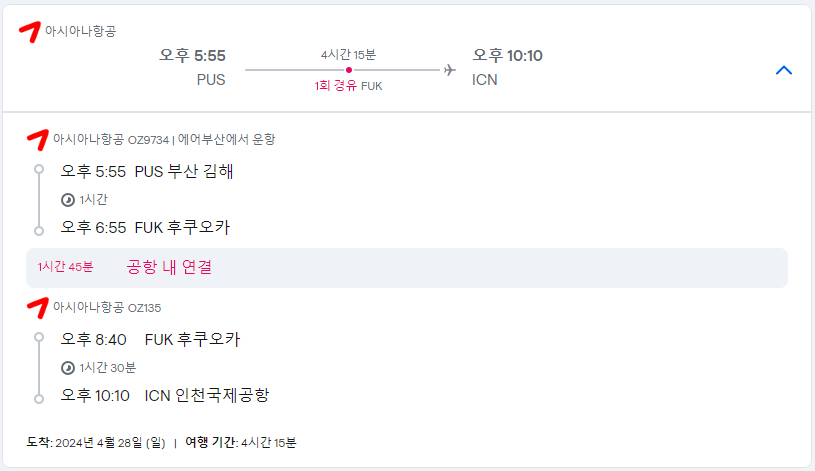Click the airplane icon on route line
Screen dimensions: 815x471
coord(449,70)
